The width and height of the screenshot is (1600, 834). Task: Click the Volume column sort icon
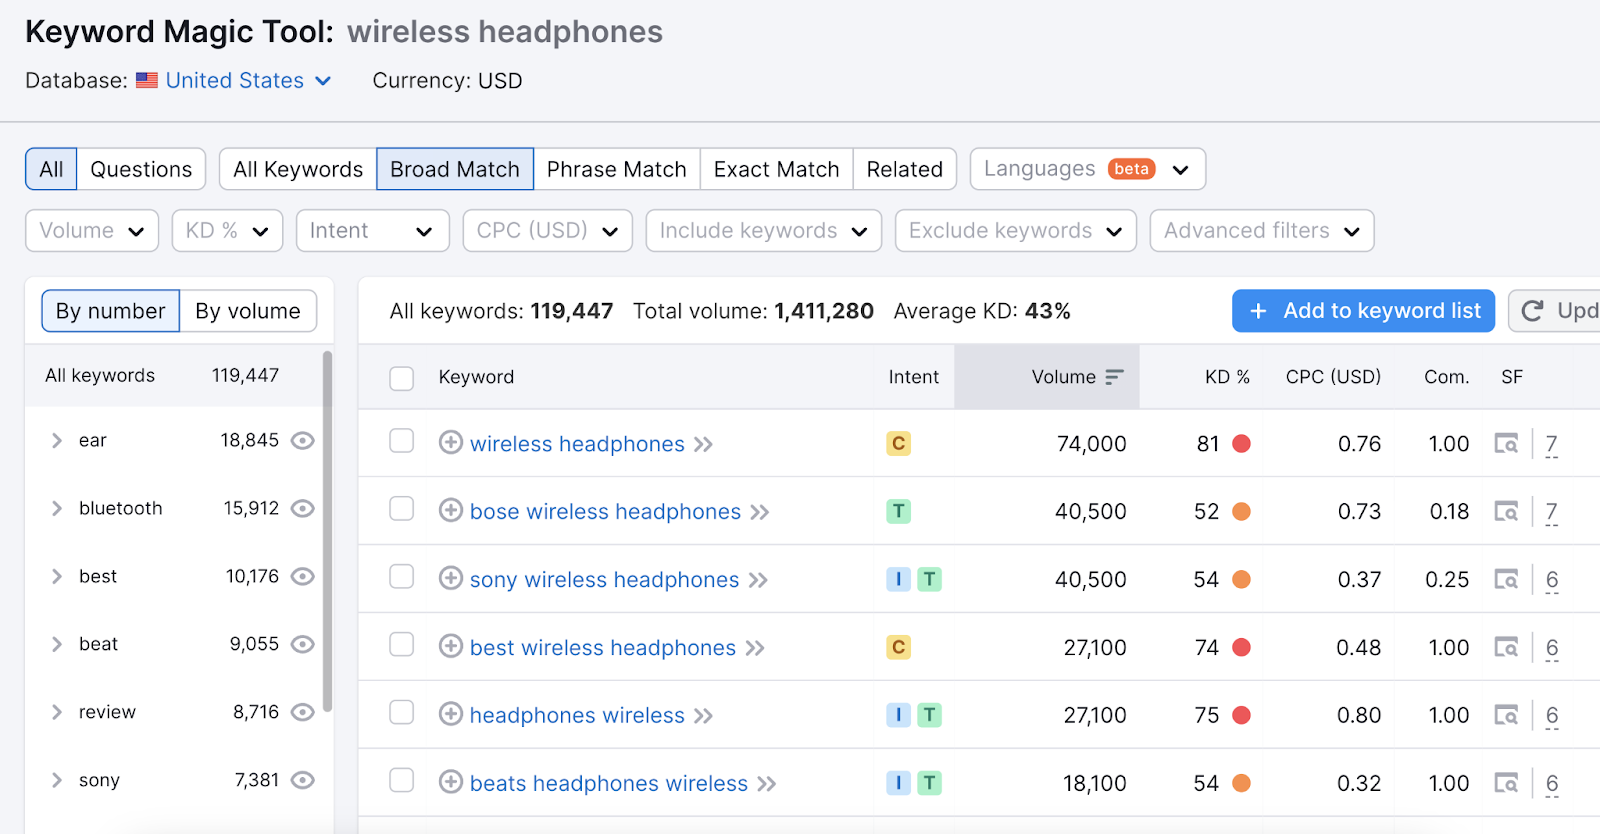click(x=1114, y=377)
